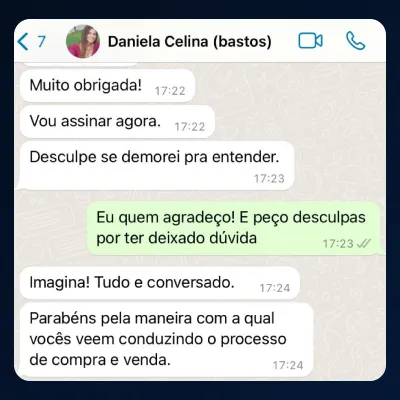
Task: Tap the "Parabéns pela maneira" message bubble
Action: point(165,340)
